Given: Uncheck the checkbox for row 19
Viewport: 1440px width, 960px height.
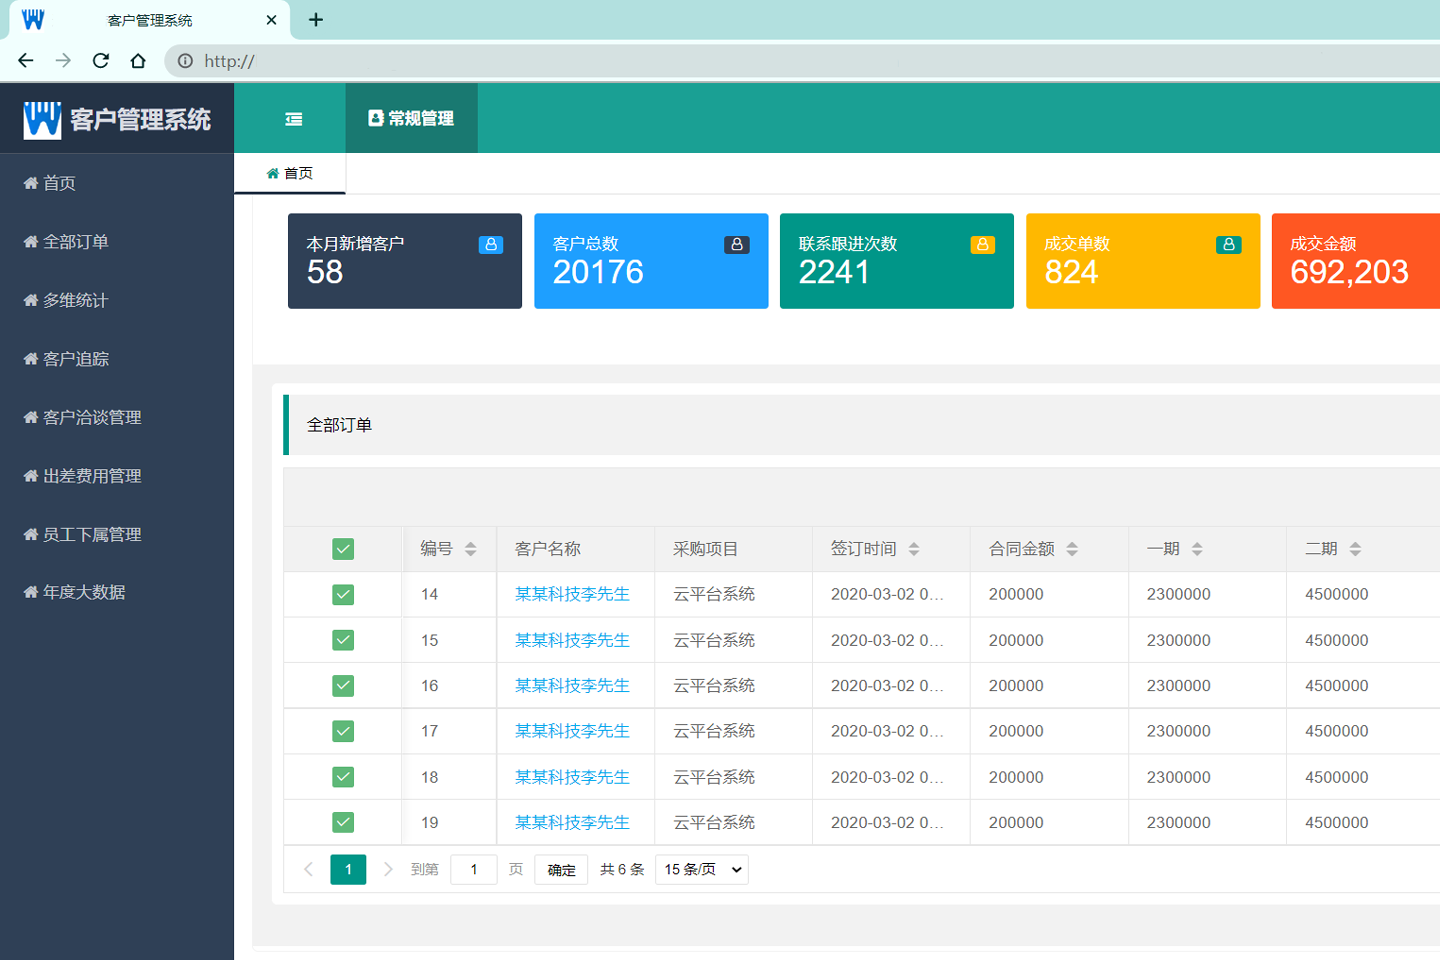Looking at the screenshot, I should tap(343, 823).
